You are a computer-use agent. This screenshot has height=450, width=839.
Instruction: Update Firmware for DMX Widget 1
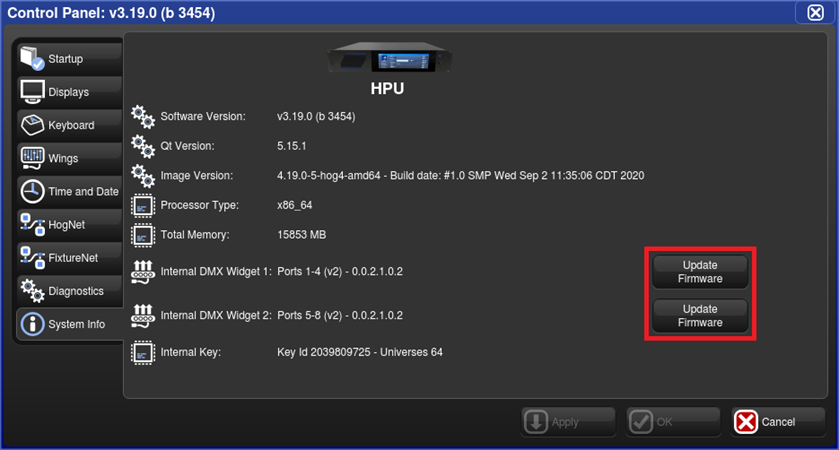coord(700,272)
